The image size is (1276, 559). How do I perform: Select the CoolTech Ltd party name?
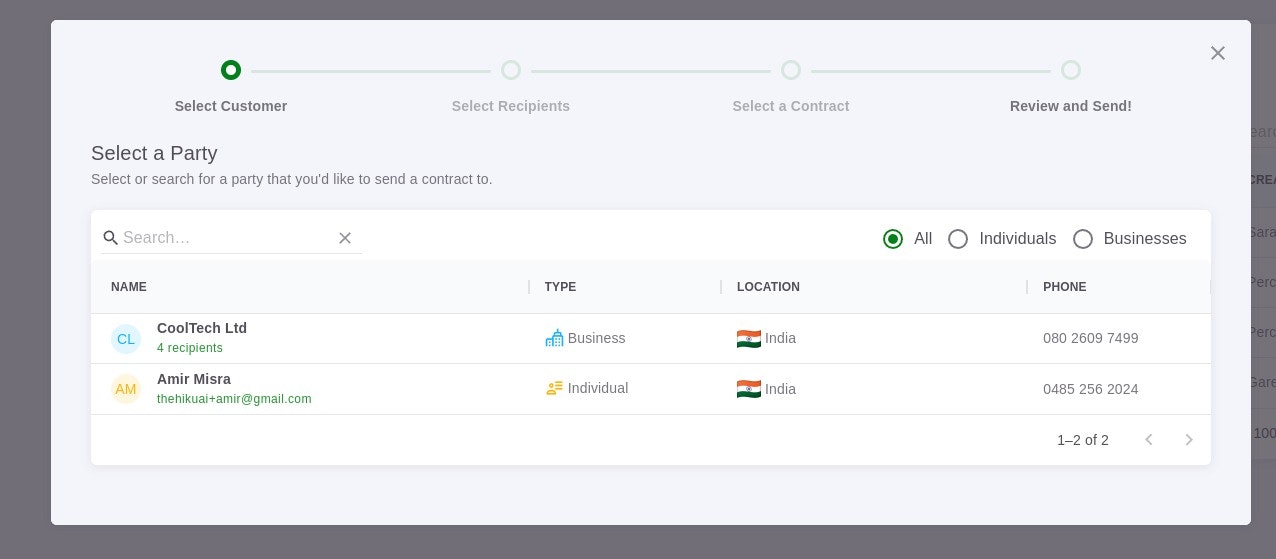(x=202, y=328)
